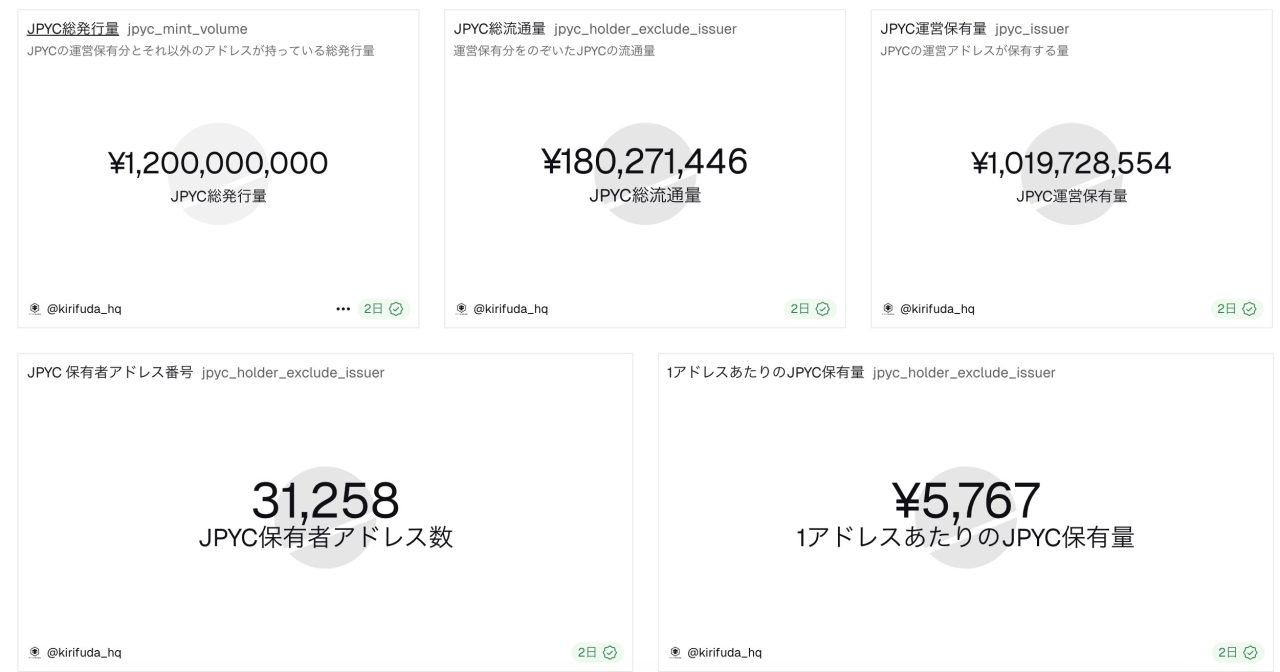Click the 2日 indicator on JPYC運営保有量 card
Viewport: 1280px width, 672px height.
click(x=1225, y=308)
